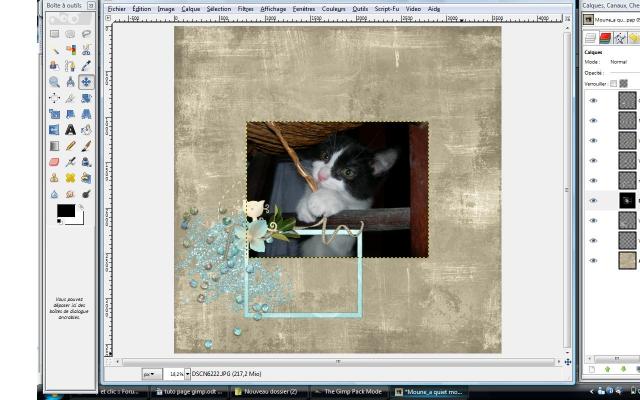Select the Airbrush tool
The height and width of the screenshot is (400, 640).
pyautogui.click(x=70, y=162)
